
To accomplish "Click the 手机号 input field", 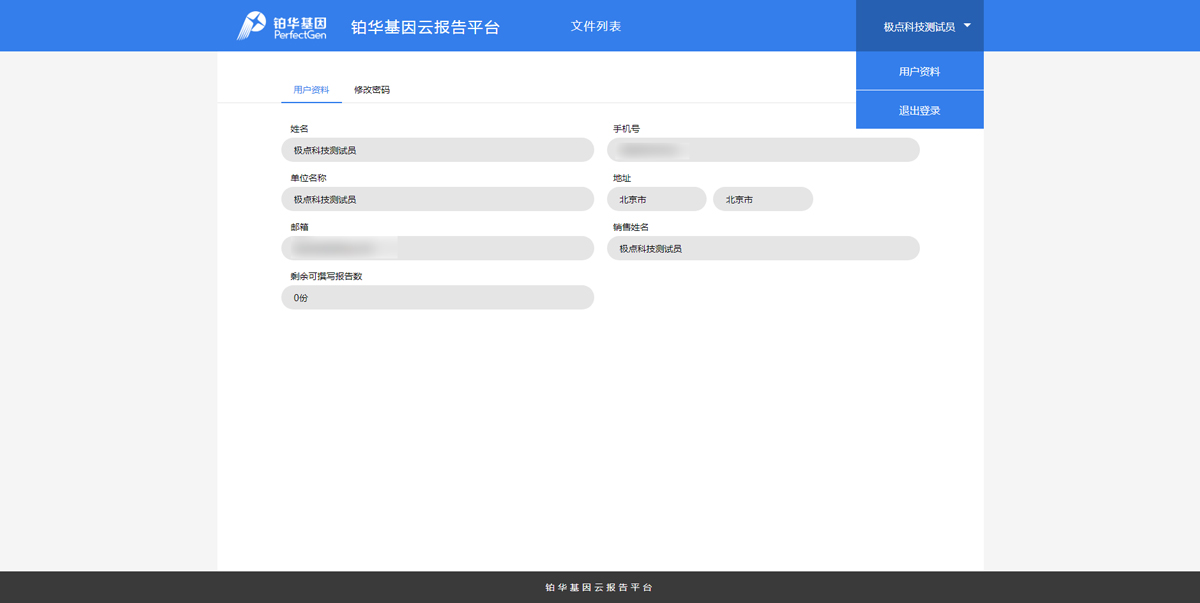I will click(763, 150).
